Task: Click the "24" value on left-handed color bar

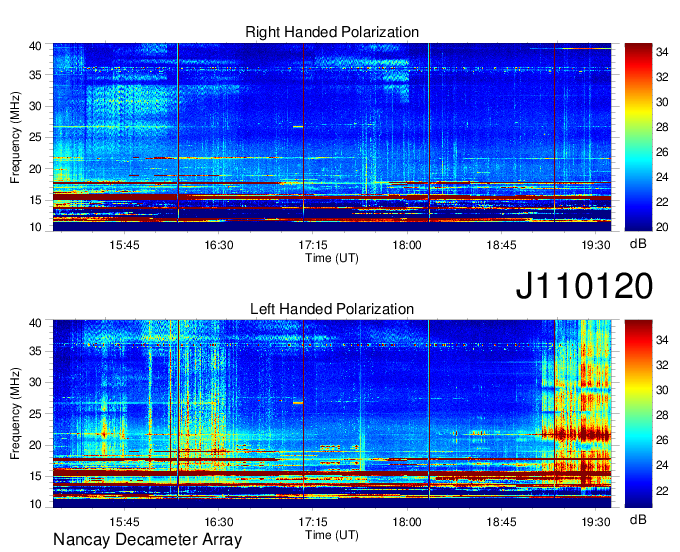Action: tap(662, 465)
